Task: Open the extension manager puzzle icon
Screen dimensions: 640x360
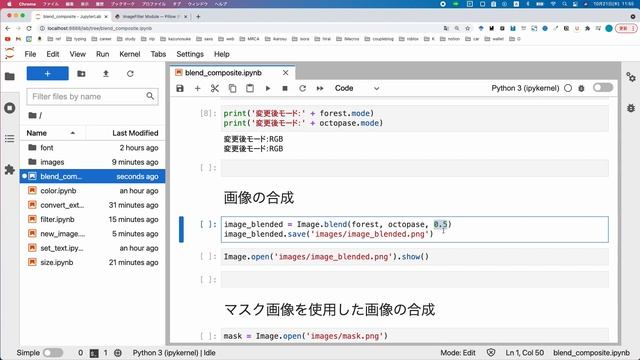Action: click(10, 170)
